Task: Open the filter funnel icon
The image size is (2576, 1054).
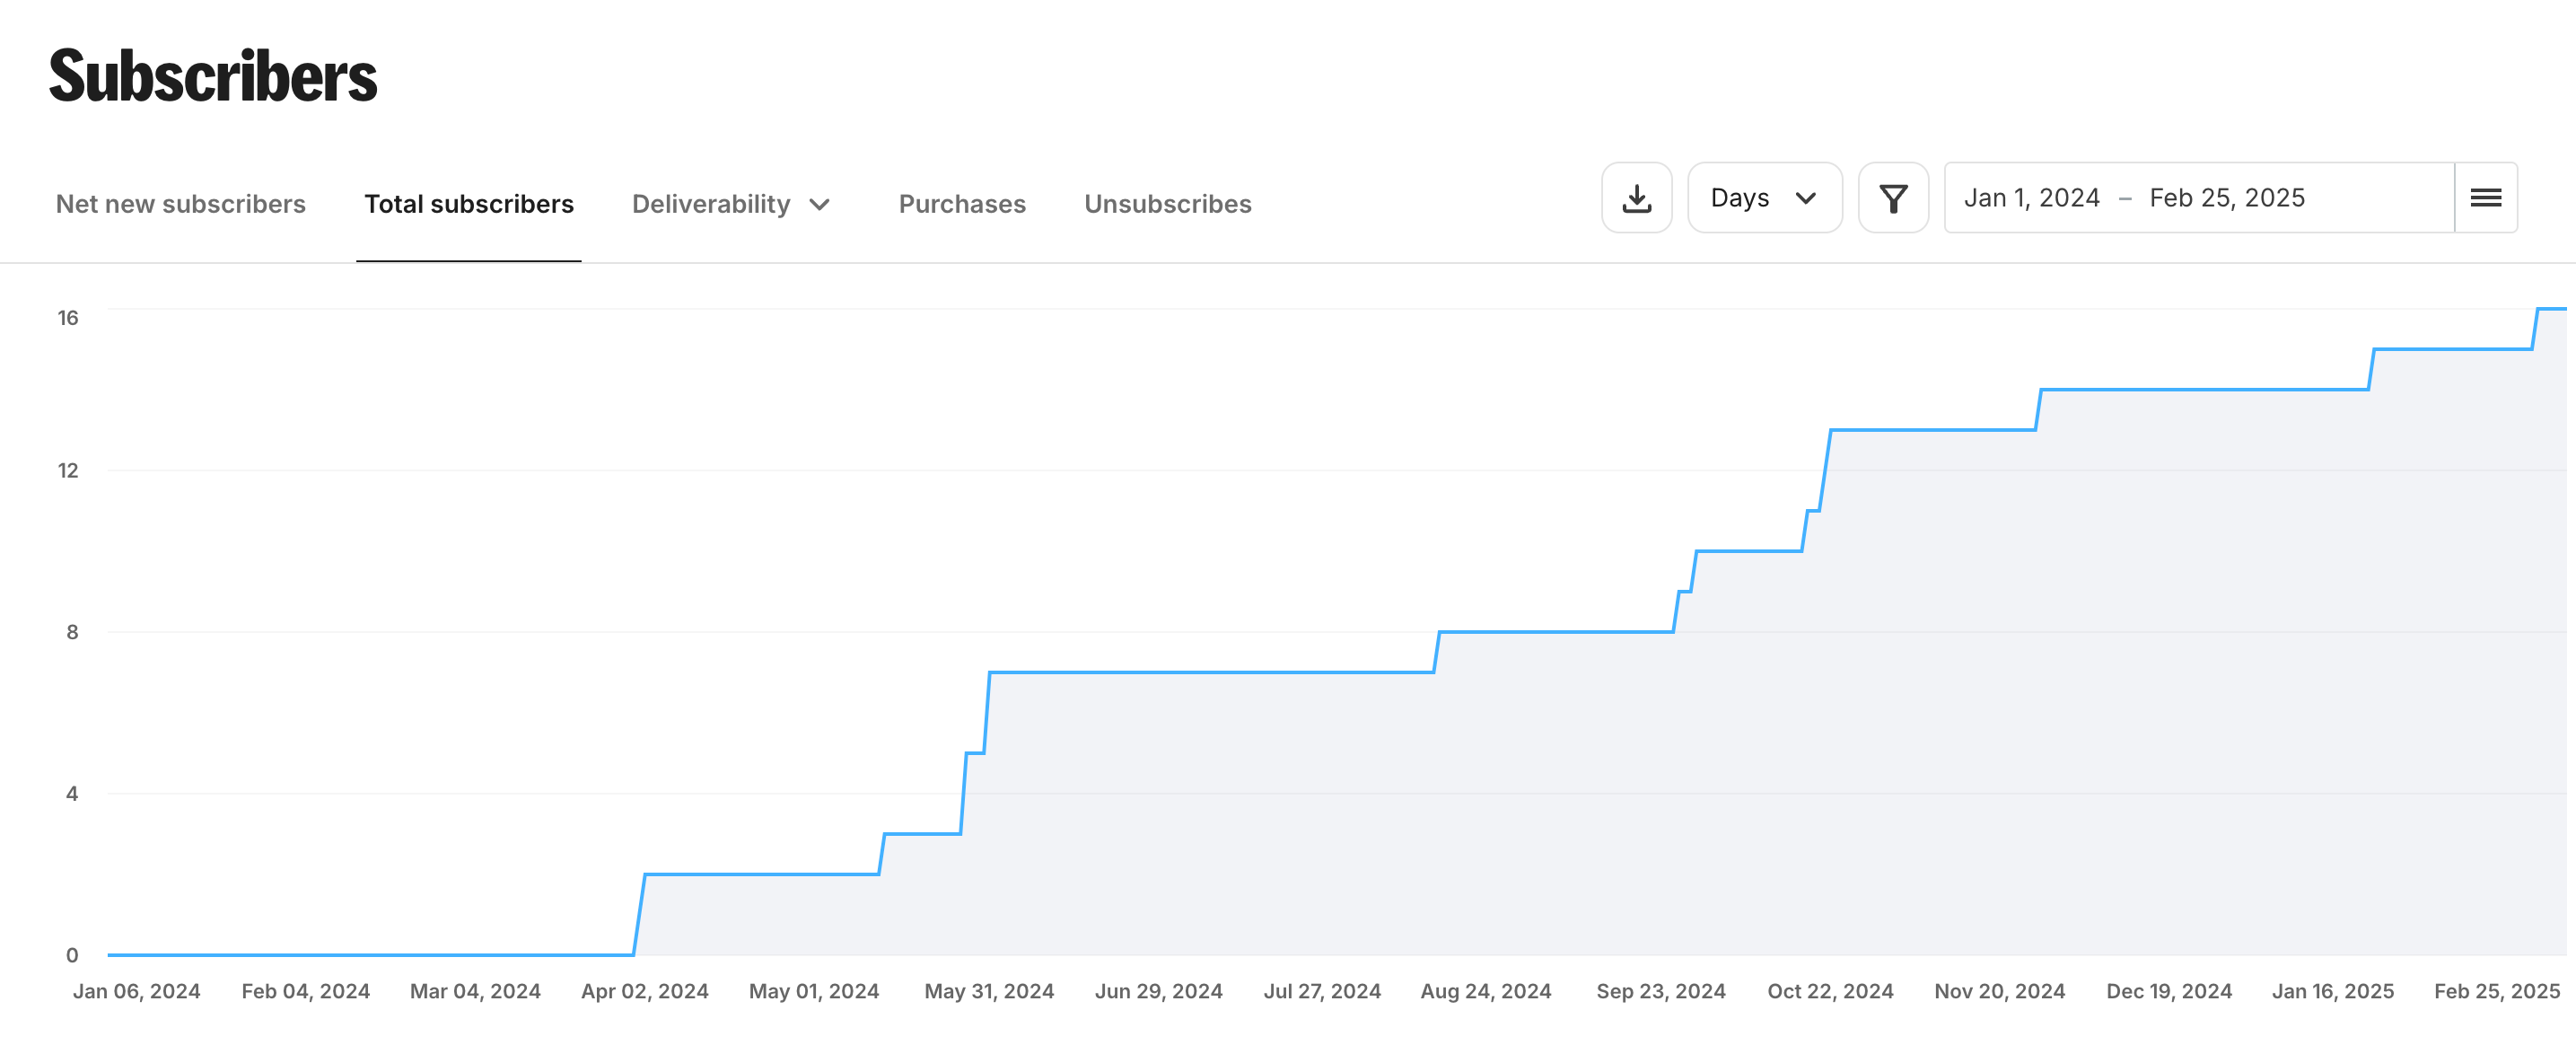Action: 1892,198
